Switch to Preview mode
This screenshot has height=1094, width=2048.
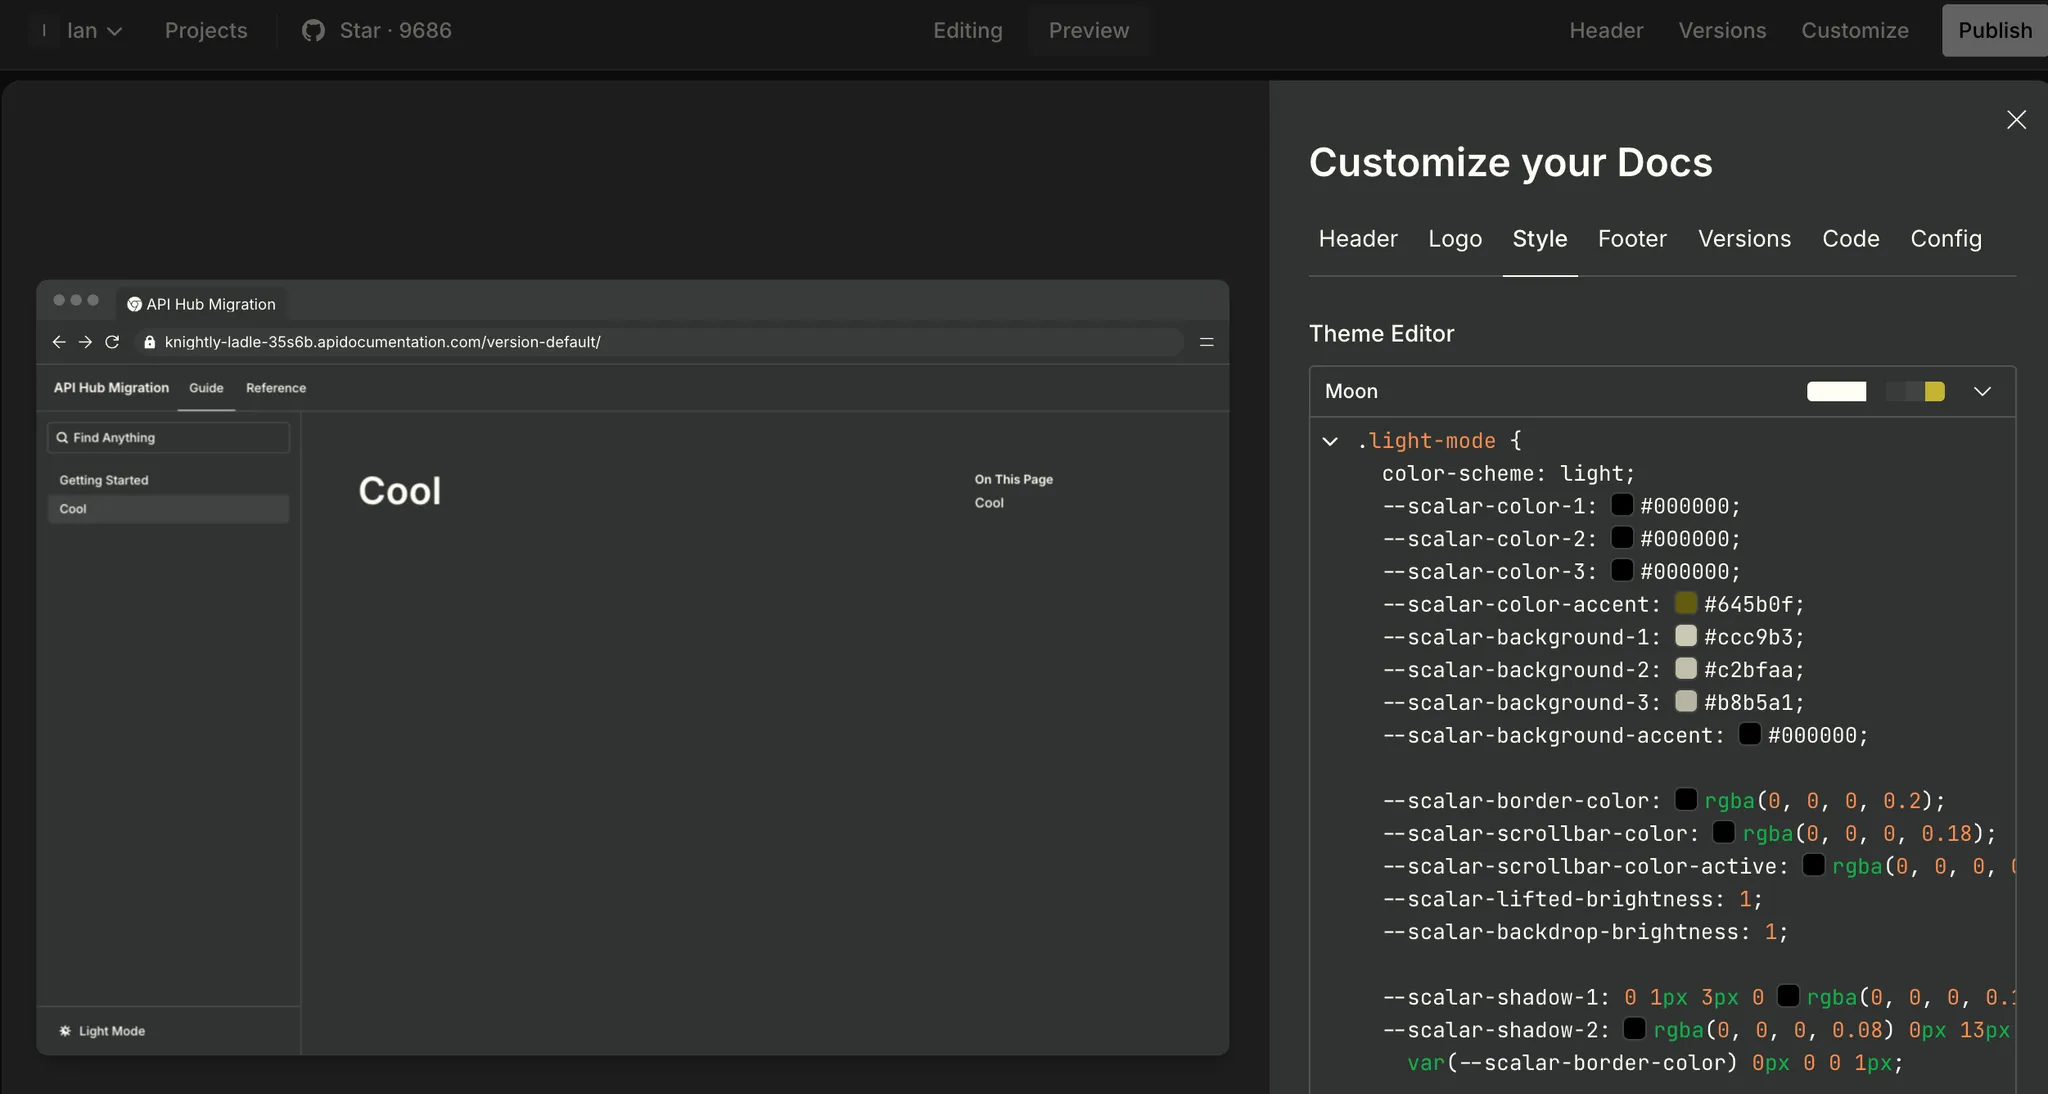(x=1089, y=30)
